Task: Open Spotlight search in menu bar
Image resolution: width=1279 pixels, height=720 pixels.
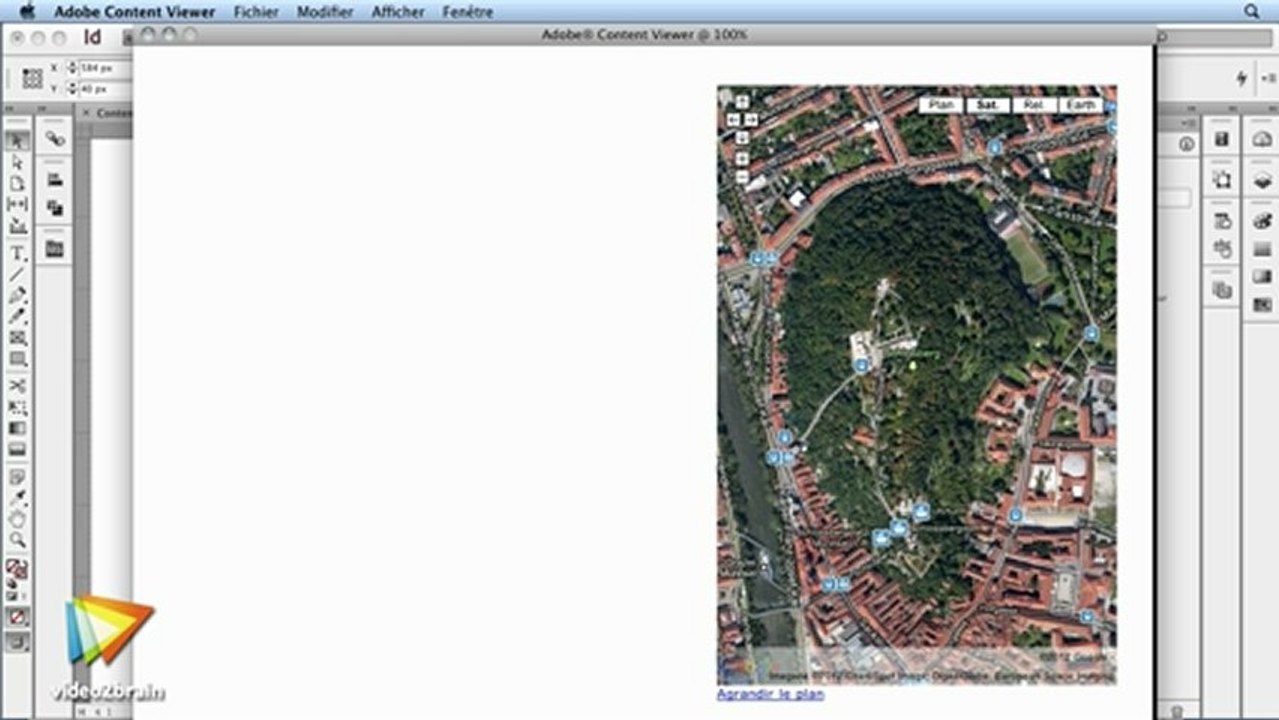Action: pos(1252,12)
